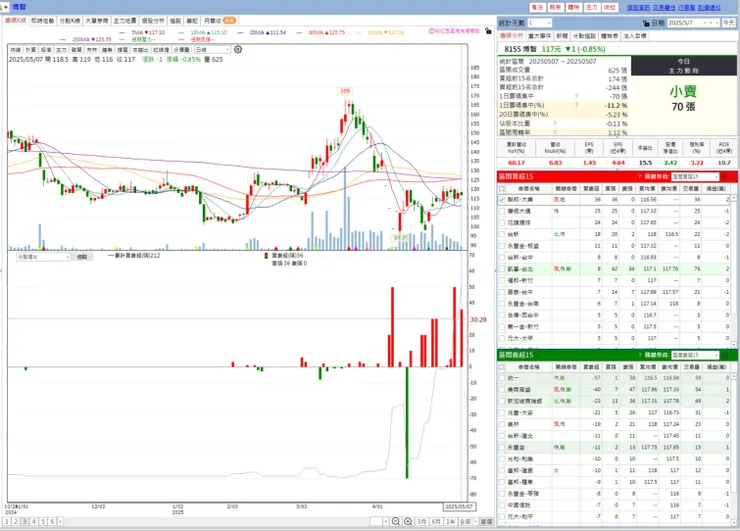The height and width of the screenshot is (531, 740).
Task: Click the button beside the 分點進出 dropdown
Action: 82,257
